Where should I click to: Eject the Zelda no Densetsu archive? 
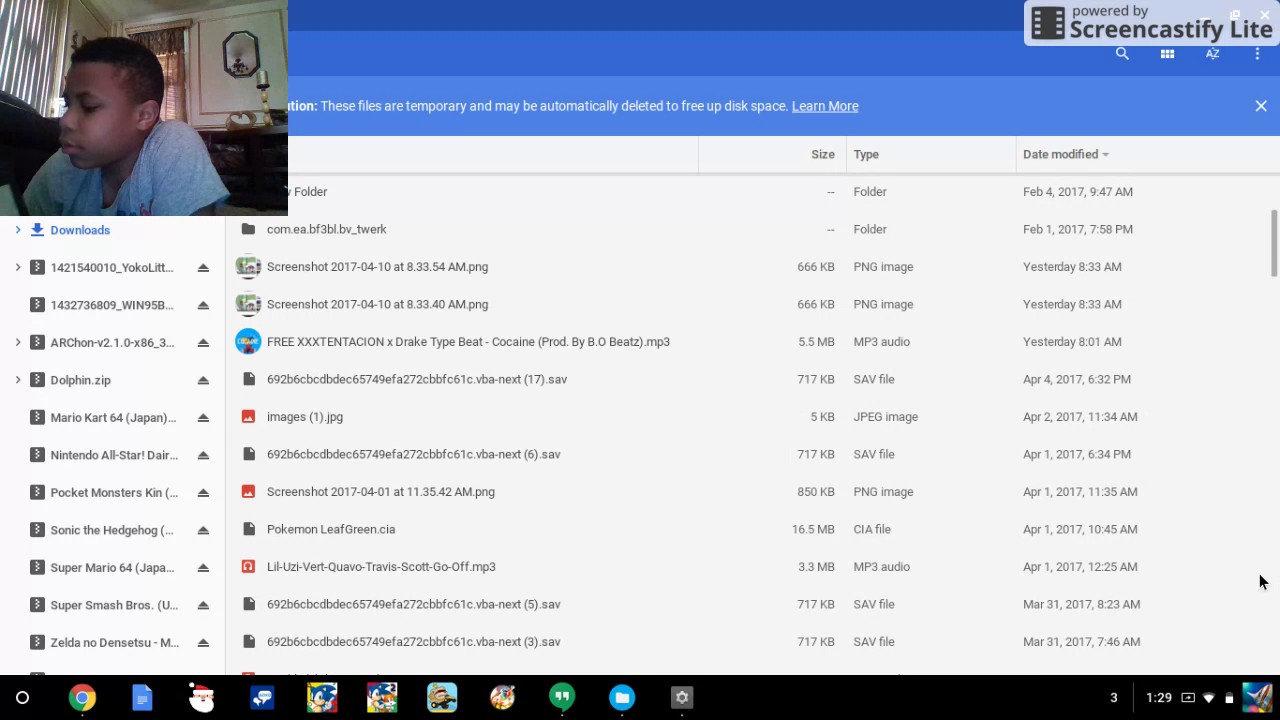pos(203,642)
